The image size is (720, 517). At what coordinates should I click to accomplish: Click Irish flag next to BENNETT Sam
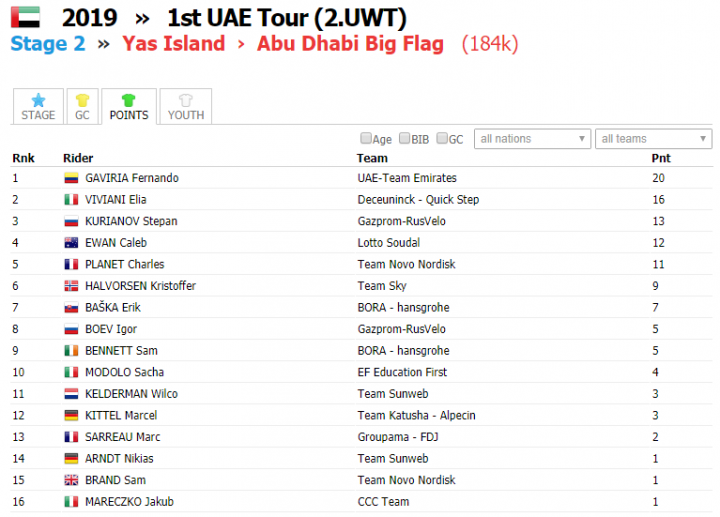(x=71, y=351)
